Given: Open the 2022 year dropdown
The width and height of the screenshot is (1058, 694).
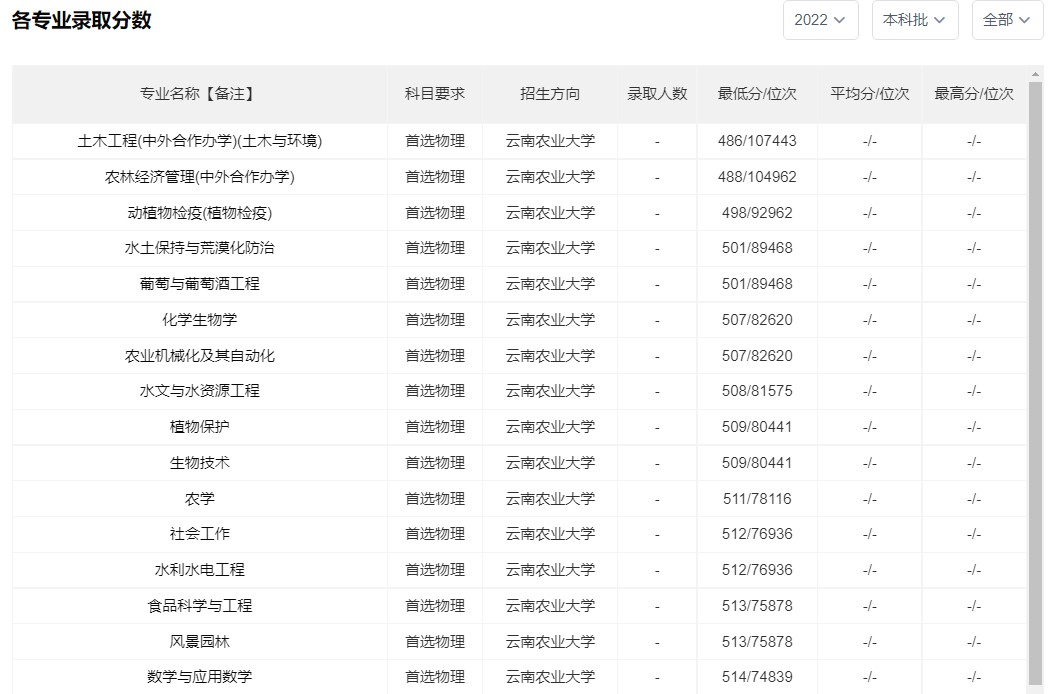Looking at the screenshot, I should coord(820,20).
